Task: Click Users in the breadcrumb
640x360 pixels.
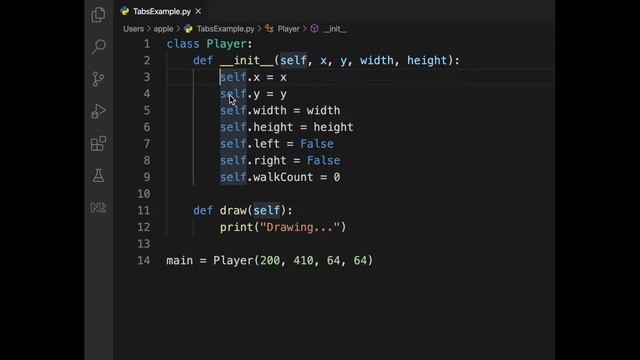Action: pos(133,29)
